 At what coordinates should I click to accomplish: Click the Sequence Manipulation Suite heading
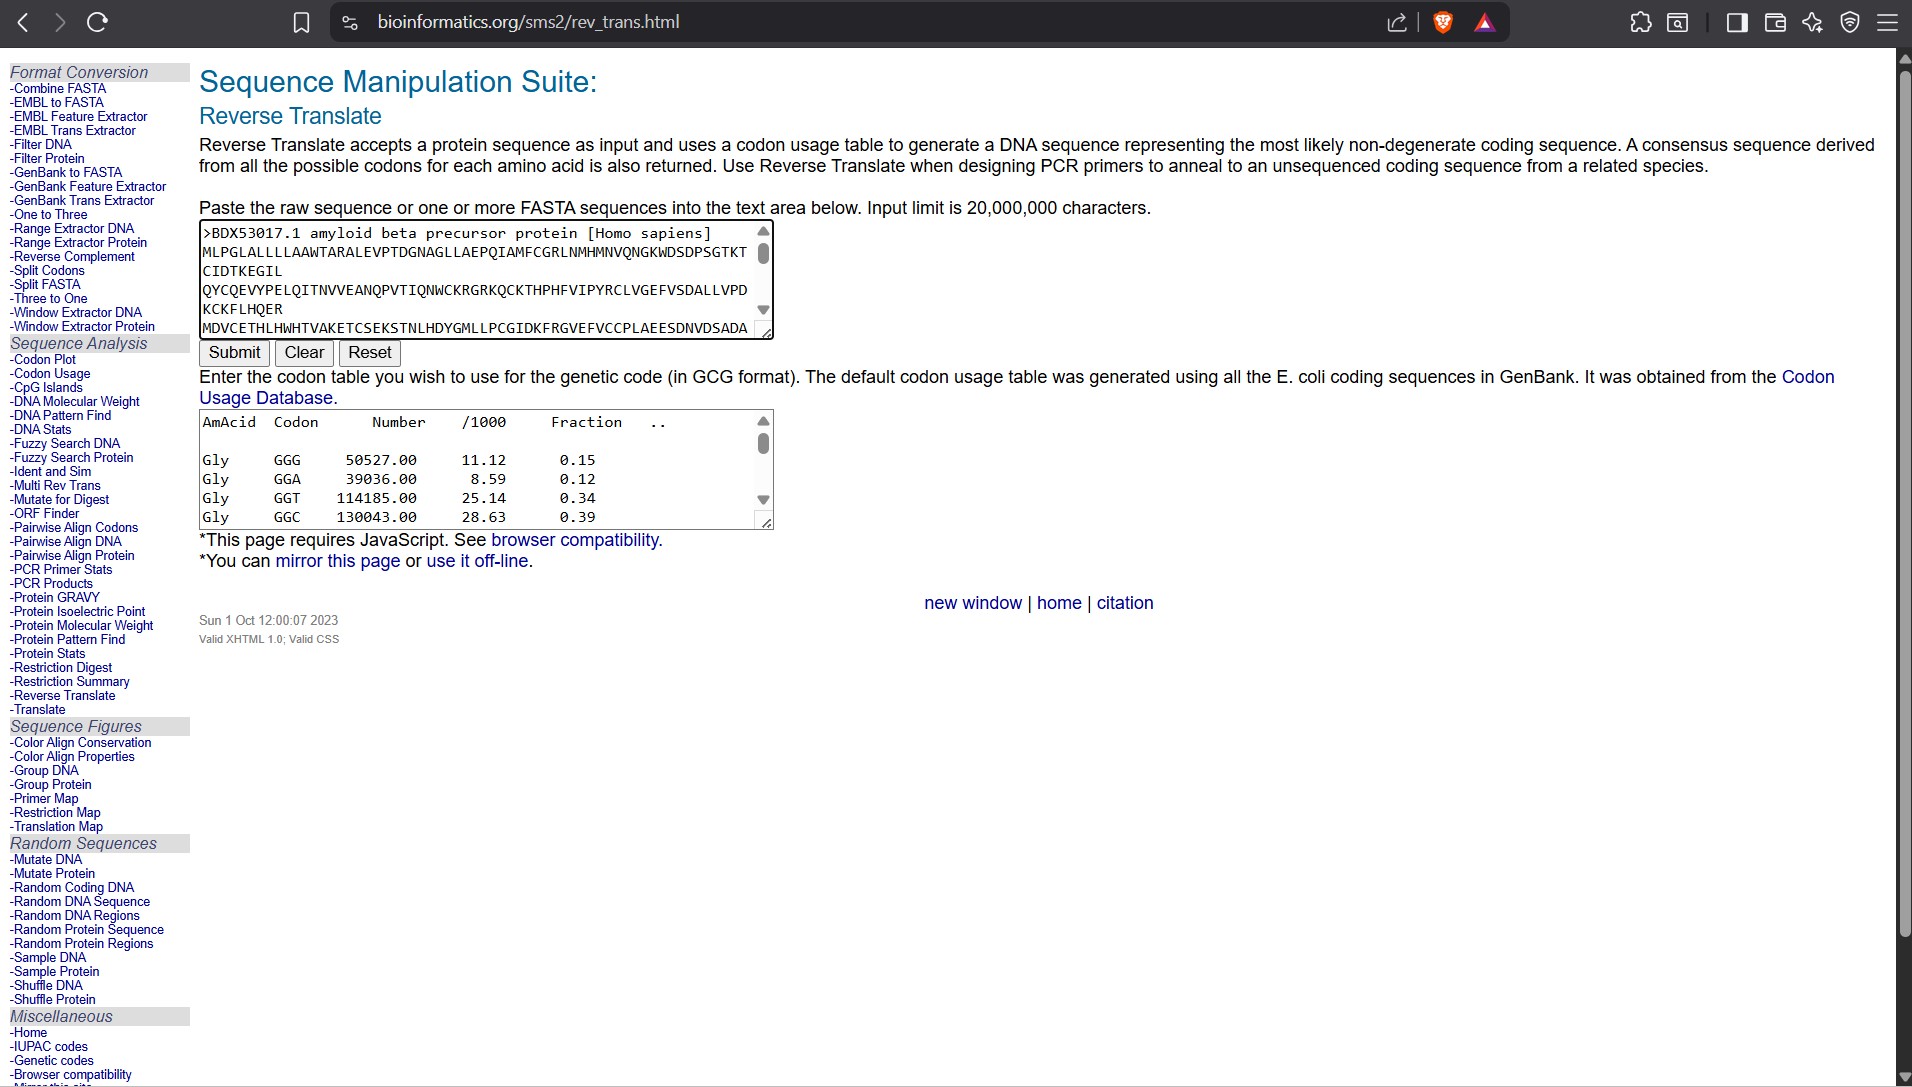coord(398,82)
